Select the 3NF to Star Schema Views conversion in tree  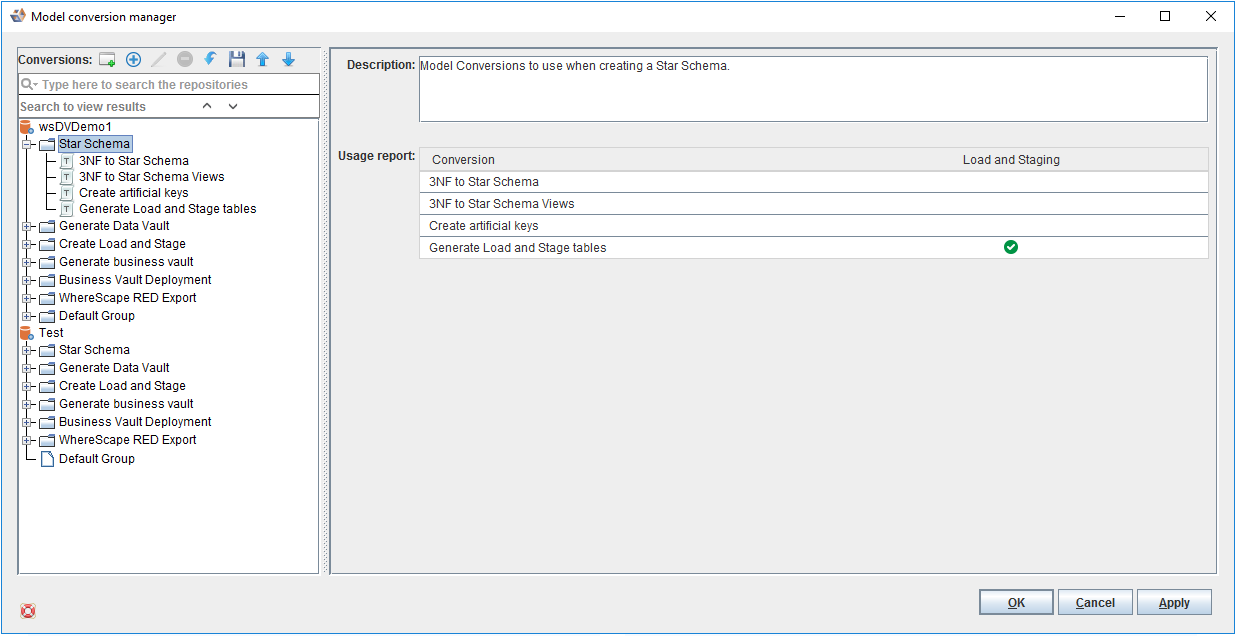pos(151,177)
